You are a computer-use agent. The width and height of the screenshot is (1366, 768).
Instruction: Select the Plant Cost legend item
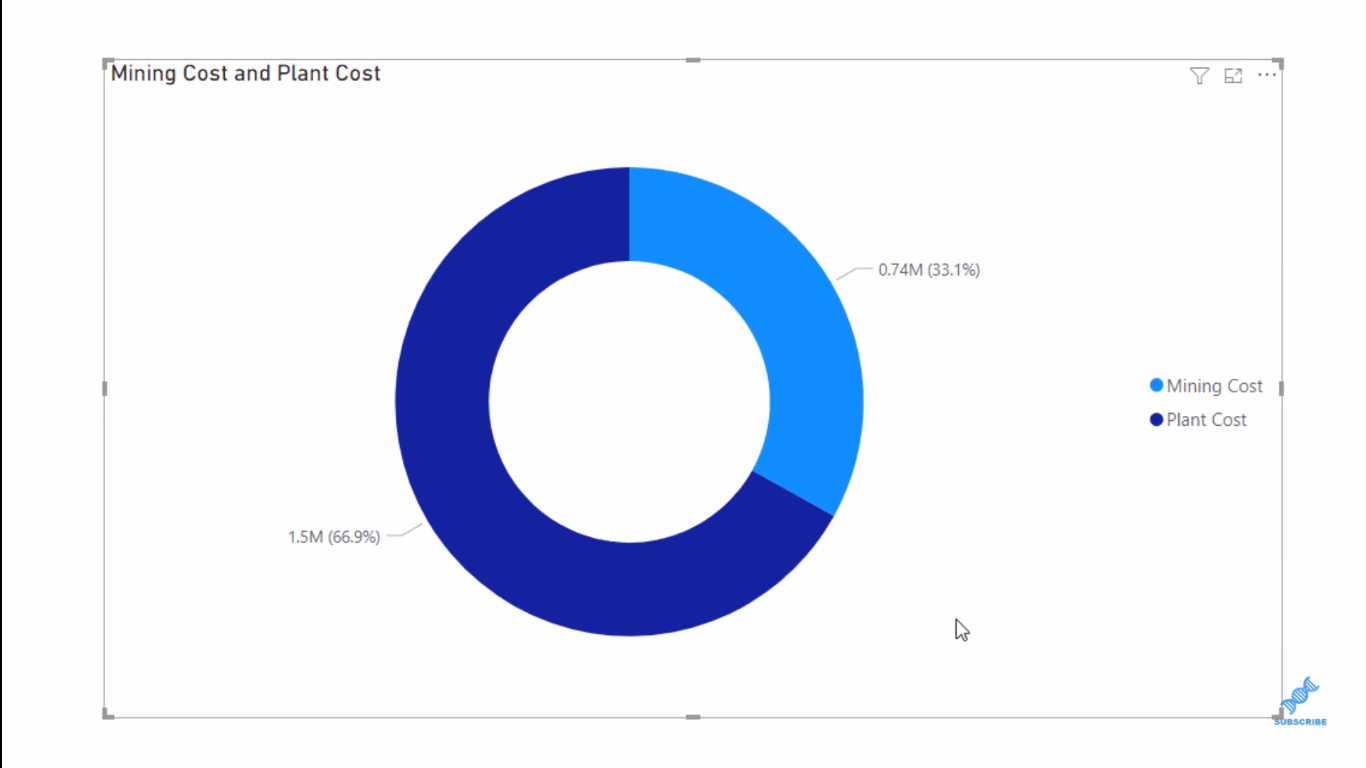(1198, 420)
